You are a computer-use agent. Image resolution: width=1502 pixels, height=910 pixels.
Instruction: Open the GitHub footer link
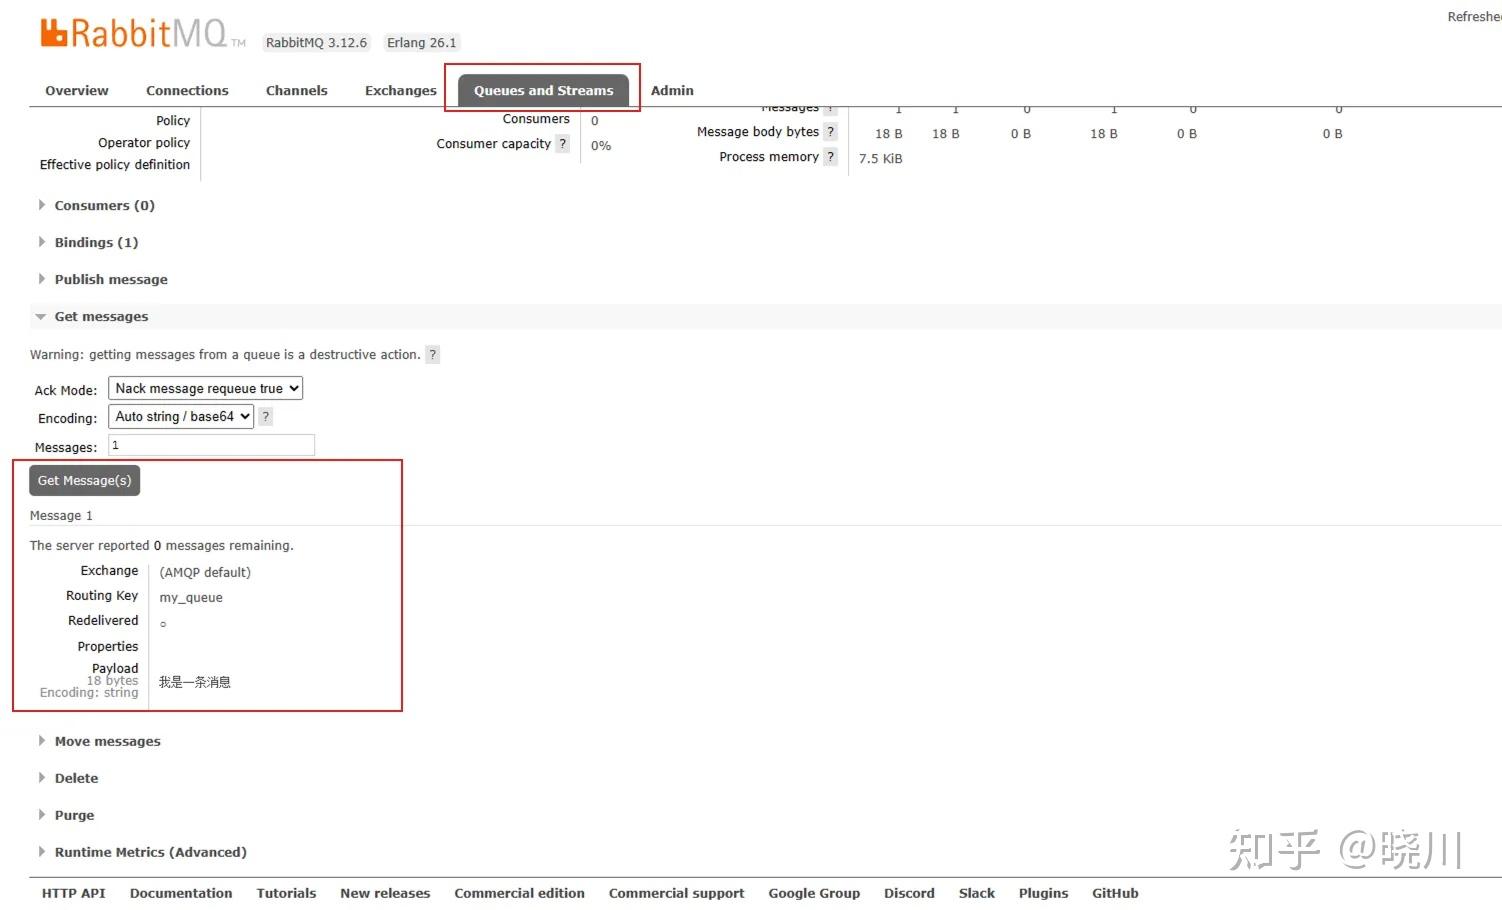(x=1115, y=894)
